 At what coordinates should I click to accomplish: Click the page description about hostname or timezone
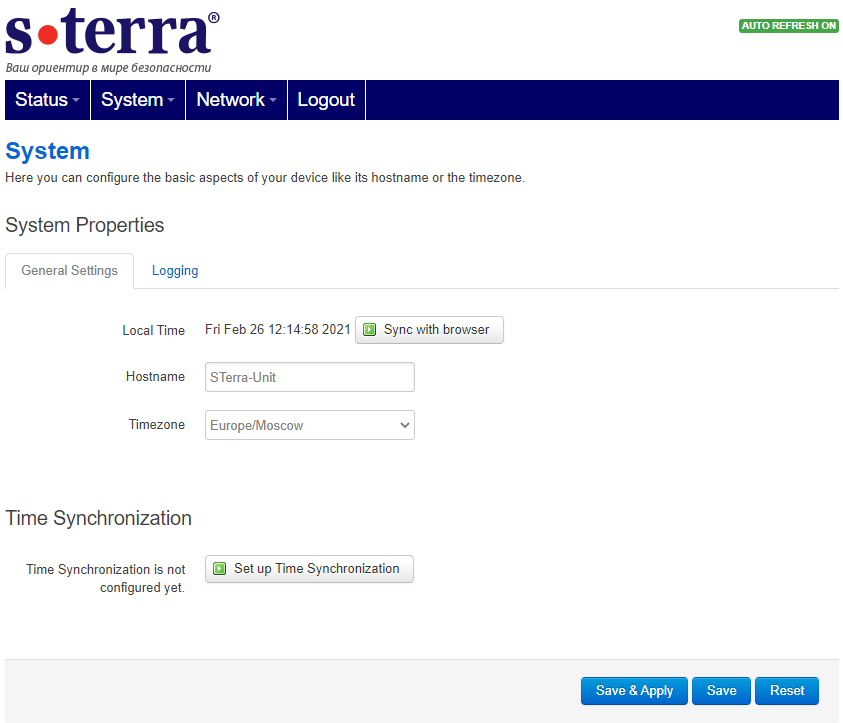(x=265, y=178)
